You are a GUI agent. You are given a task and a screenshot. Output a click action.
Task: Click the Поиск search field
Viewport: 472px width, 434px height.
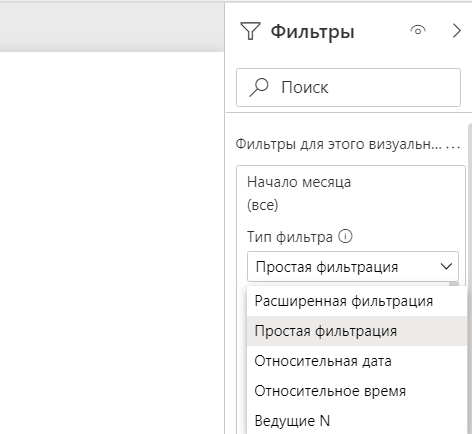(348, 88)
